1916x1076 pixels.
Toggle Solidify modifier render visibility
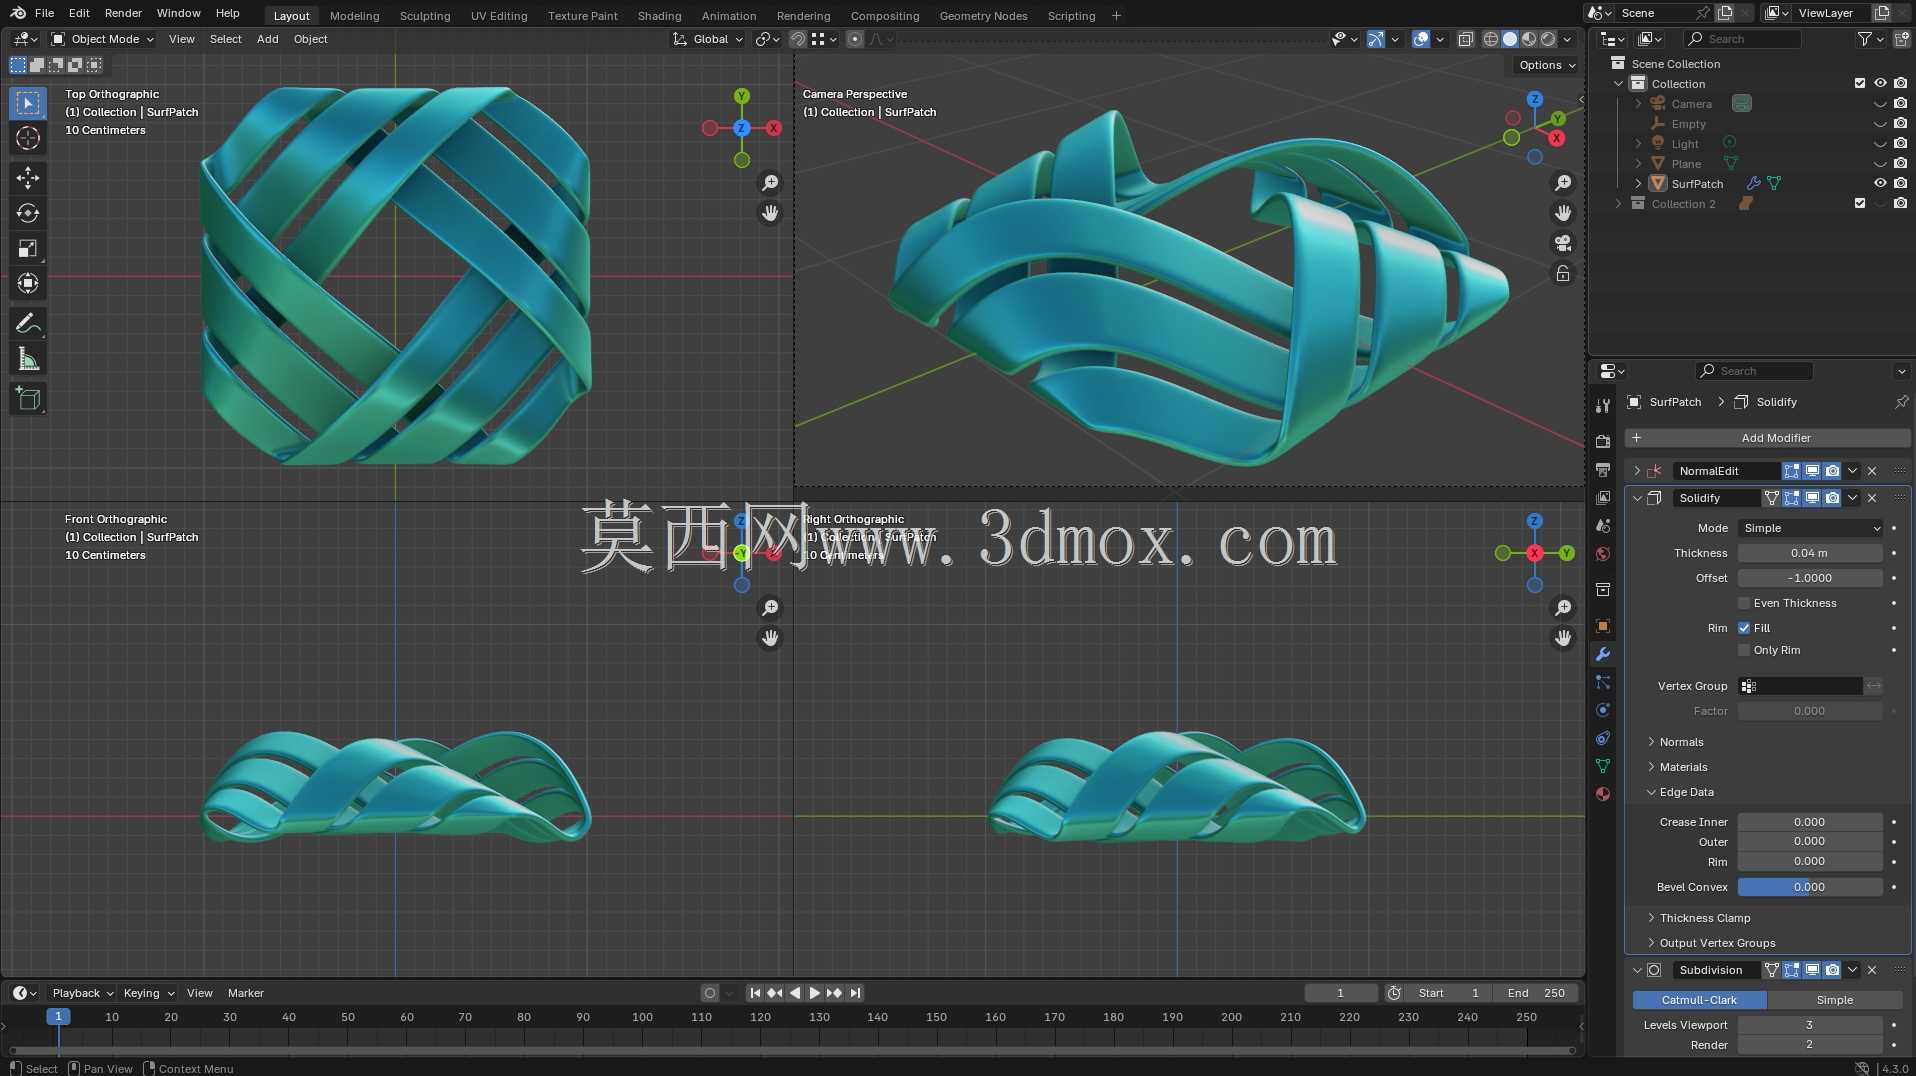pyautogui.click(x=1832, y=498)
